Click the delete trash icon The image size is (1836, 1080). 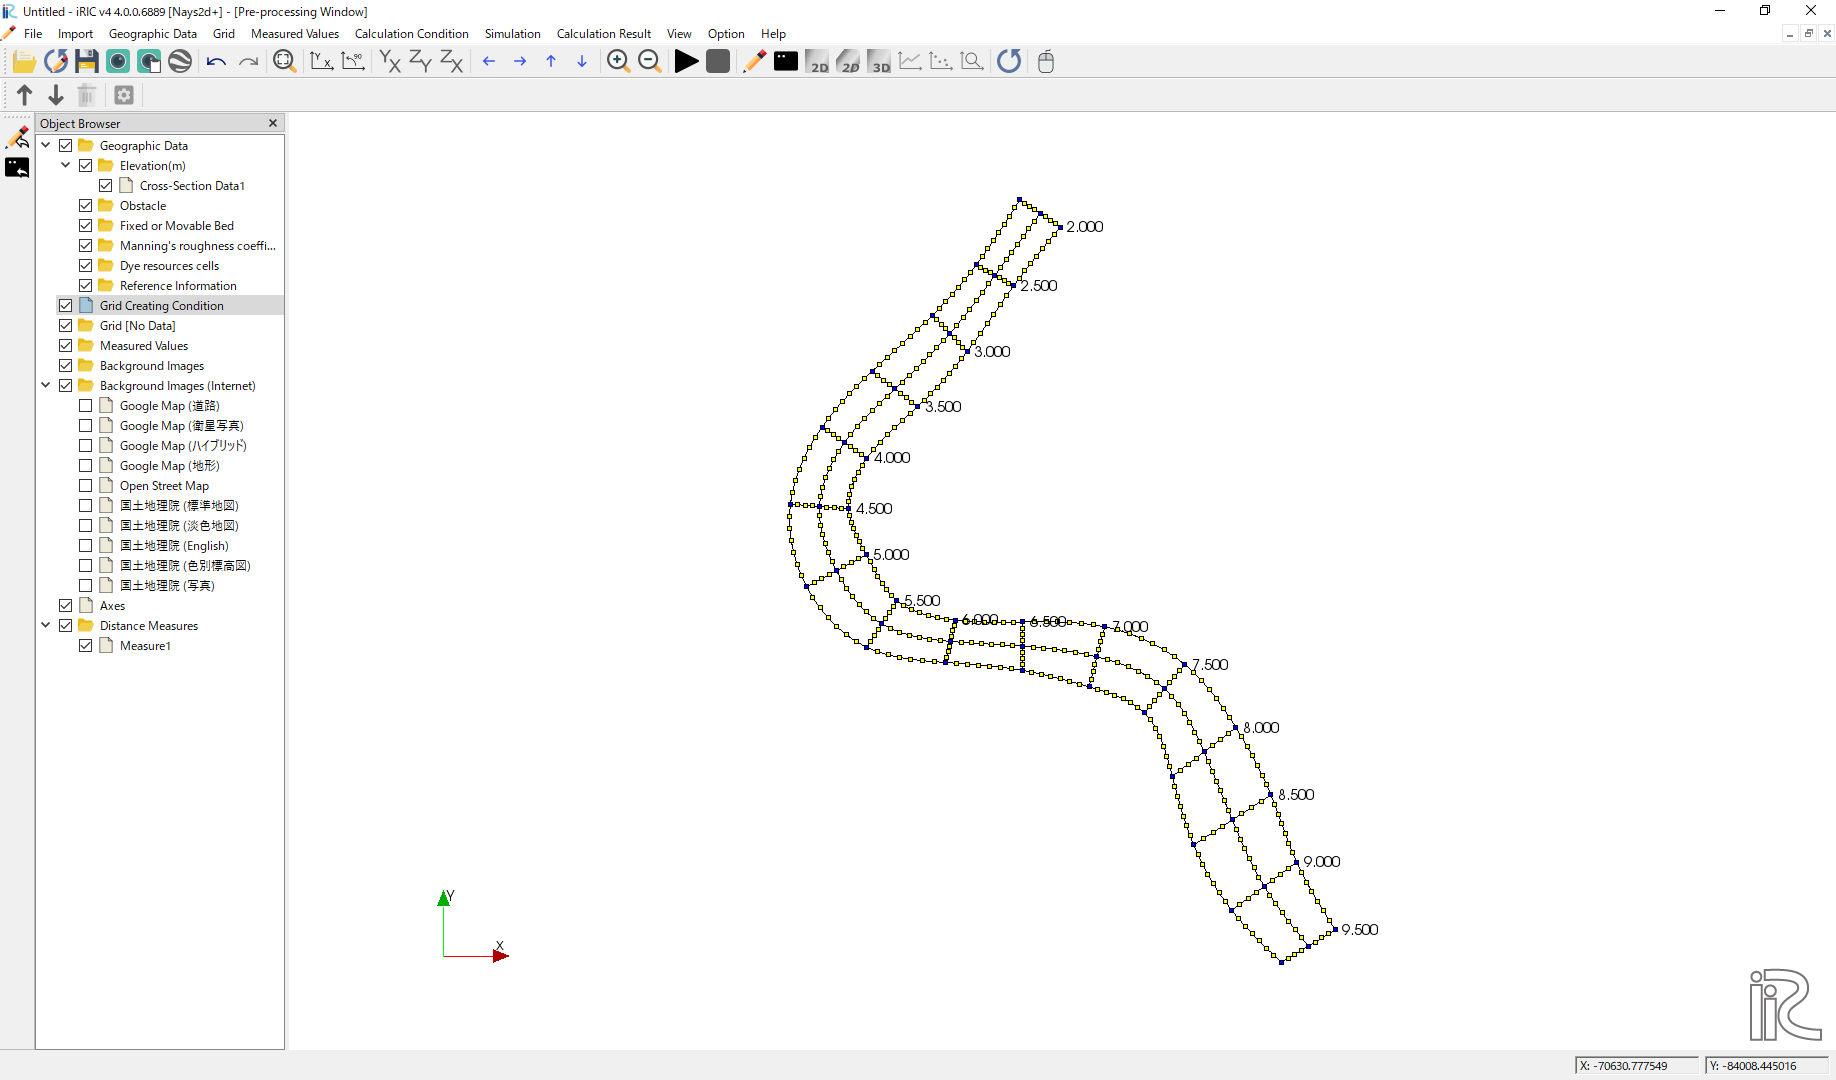pos(87,95)
